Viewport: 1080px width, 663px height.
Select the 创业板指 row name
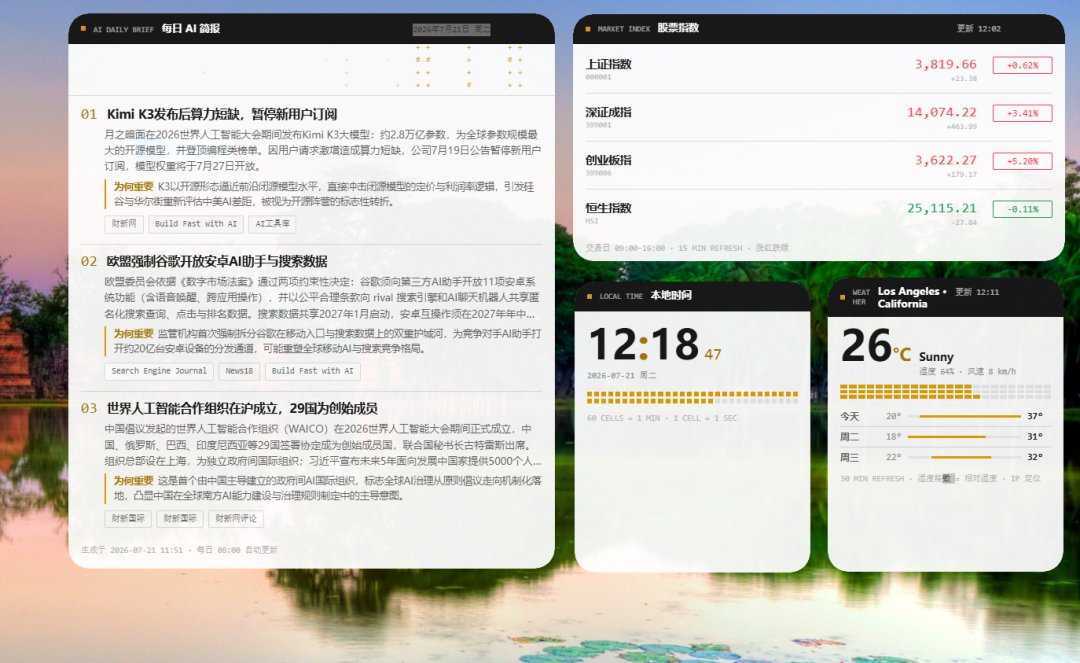pyautogui.click(x=608, y=160)
